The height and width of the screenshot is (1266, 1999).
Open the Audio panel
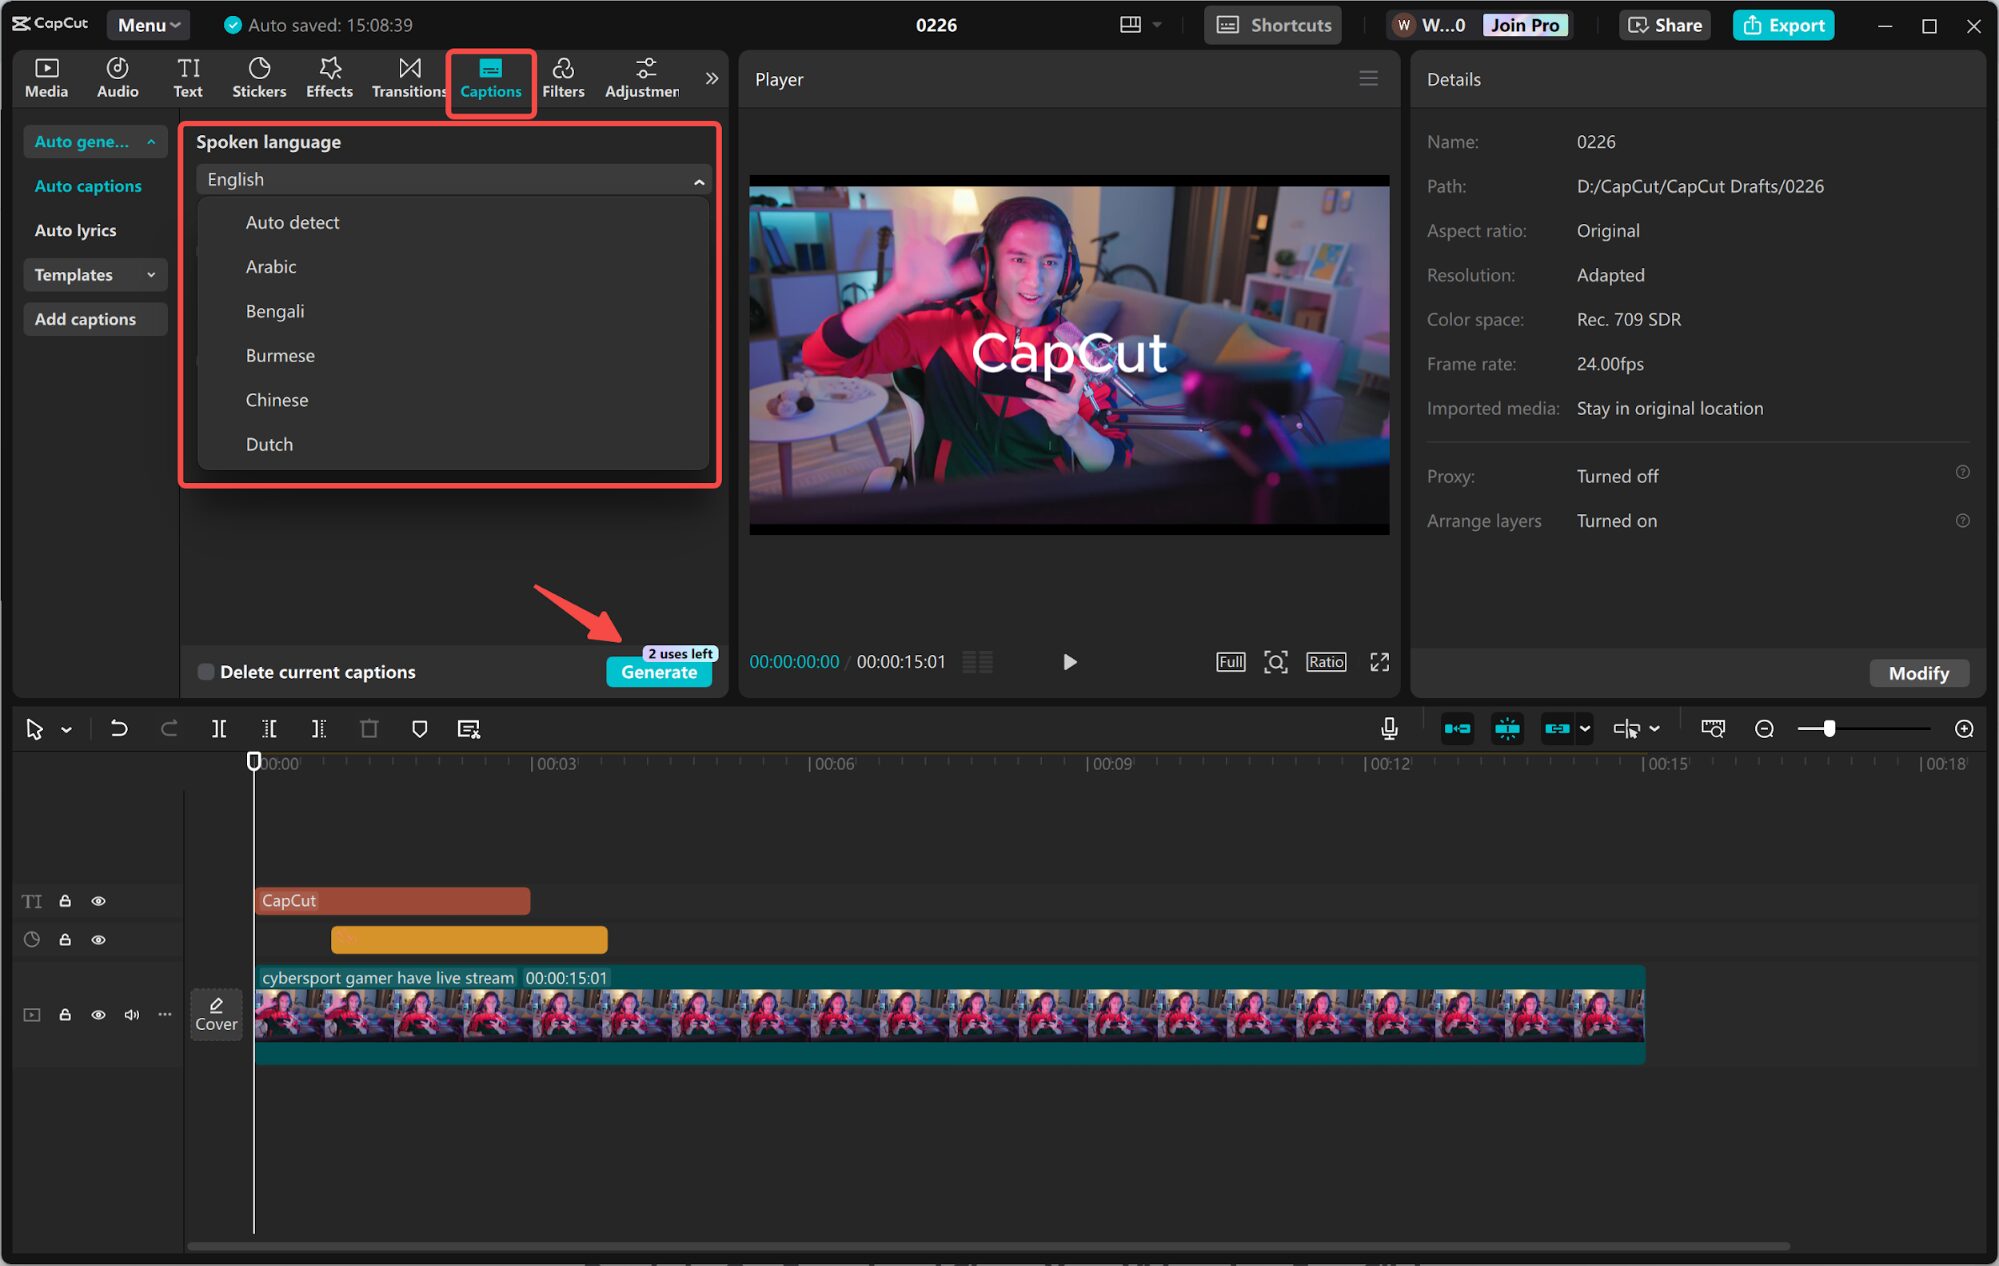coord(117,77)
